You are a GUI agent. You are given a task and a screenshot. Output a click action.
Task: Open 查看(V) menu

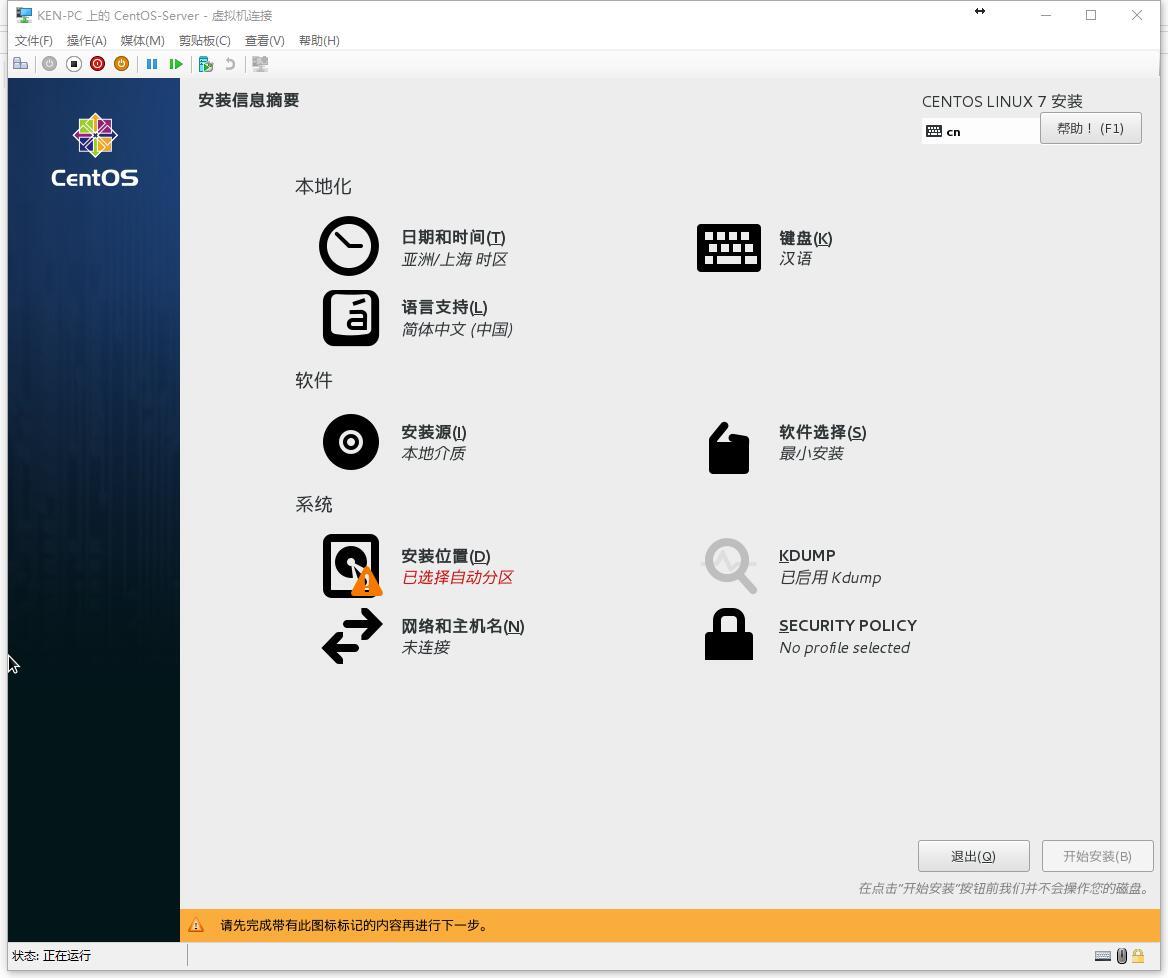264,40
